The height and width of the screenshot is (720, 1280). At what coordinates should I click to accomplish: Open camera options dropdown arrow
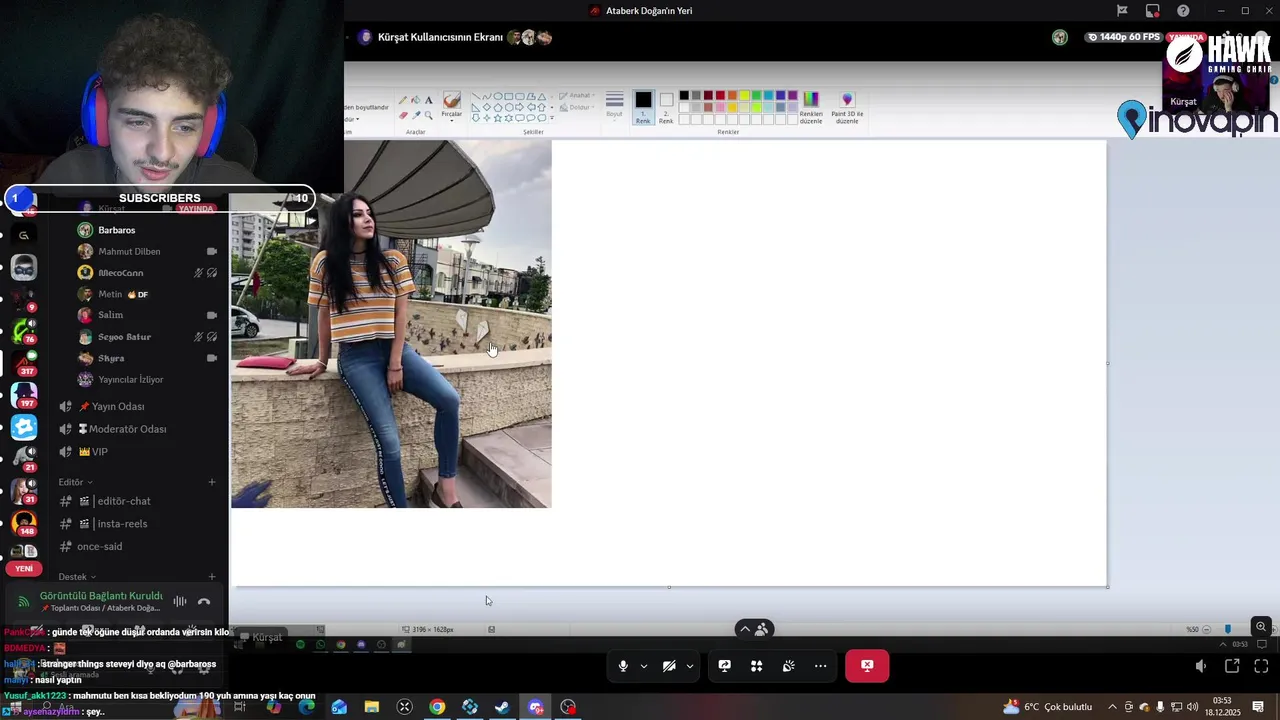coord(689,666)
